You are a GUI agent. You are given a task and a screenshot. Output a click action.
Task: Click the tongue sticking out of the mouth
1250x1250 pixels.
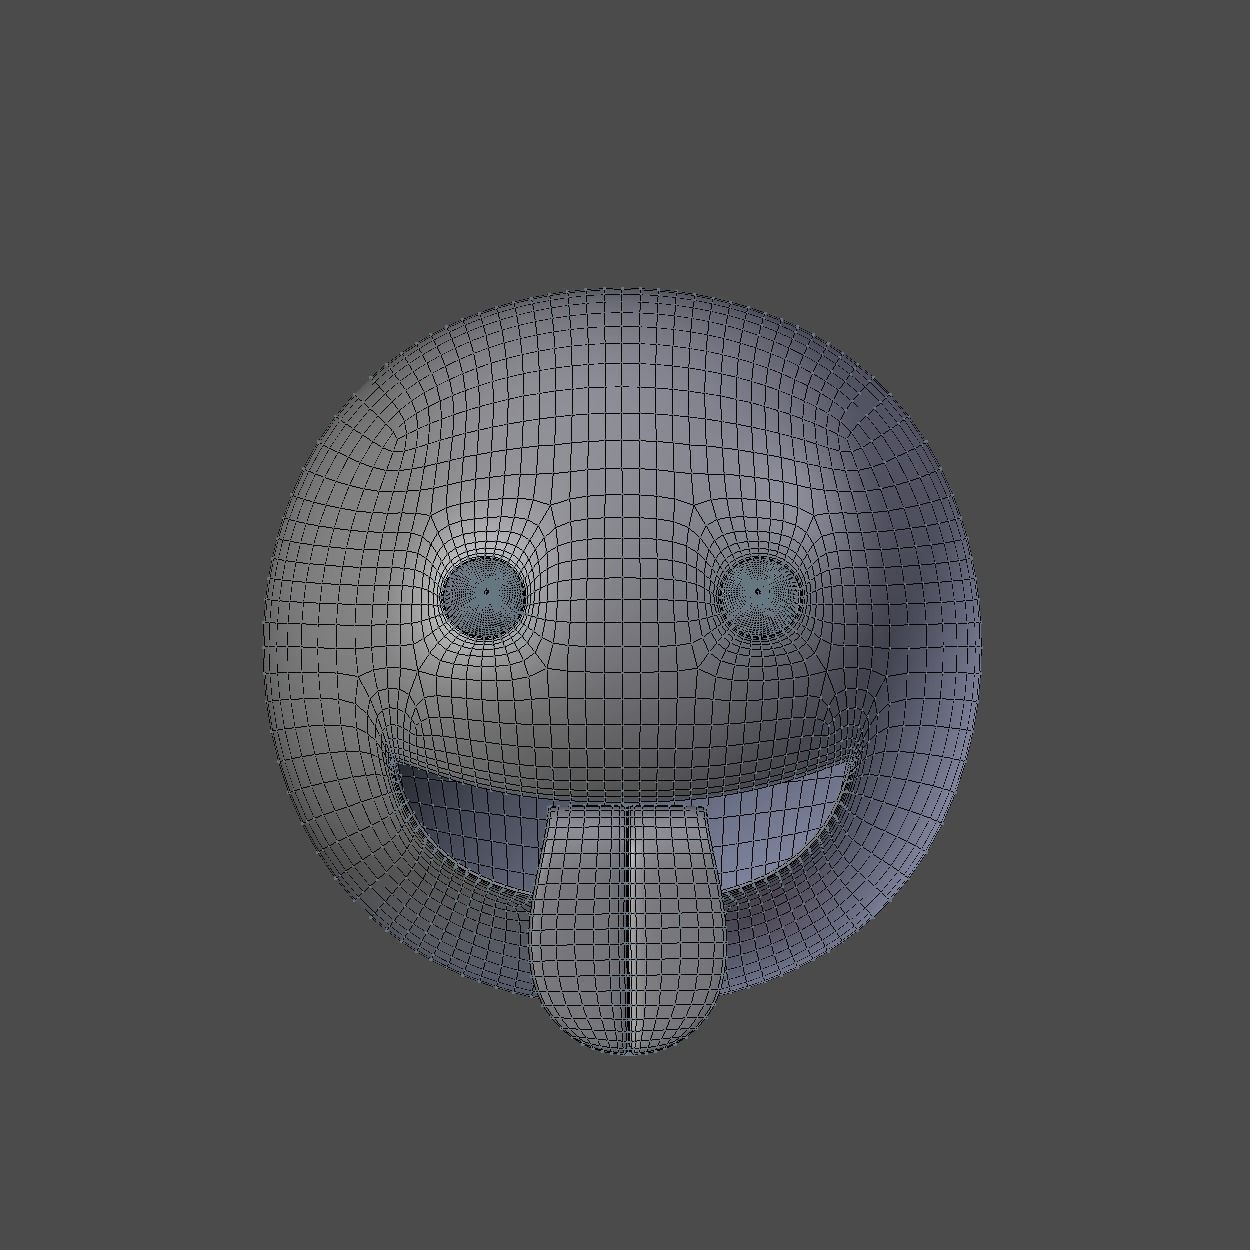click(x=626, y=928)
